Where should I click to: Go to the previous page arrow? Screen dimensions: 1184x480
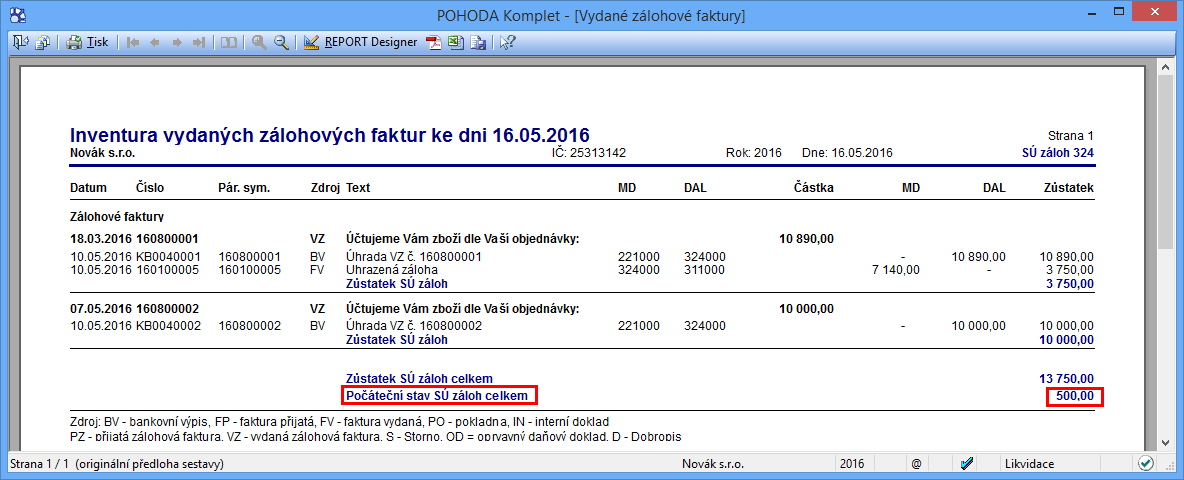pyautogui.click(x=155, y=42)
